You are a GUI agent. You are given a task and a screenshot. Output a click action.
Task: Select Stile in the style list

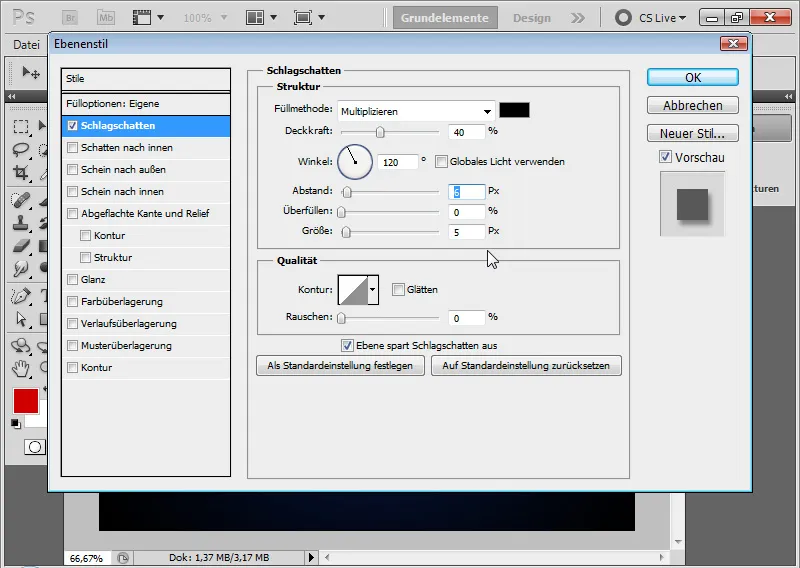145,79
